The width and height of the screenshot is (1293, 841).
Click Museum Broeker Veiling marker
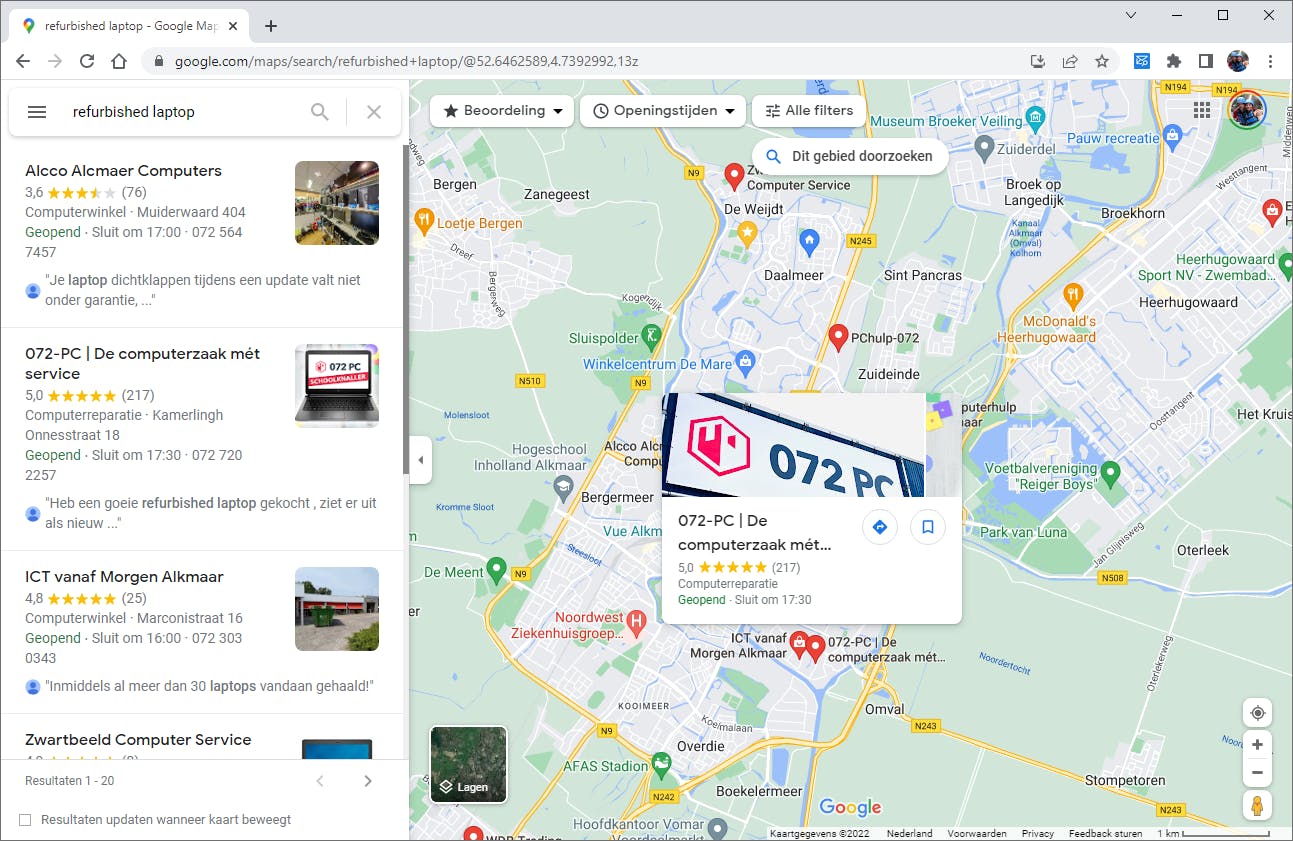click(1036, 118)
